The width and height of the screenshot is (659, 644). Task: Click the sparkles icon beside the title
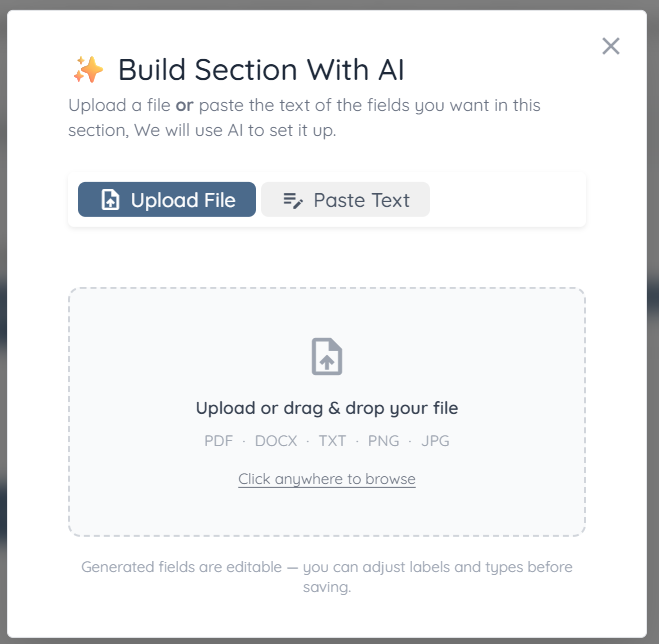88,70
